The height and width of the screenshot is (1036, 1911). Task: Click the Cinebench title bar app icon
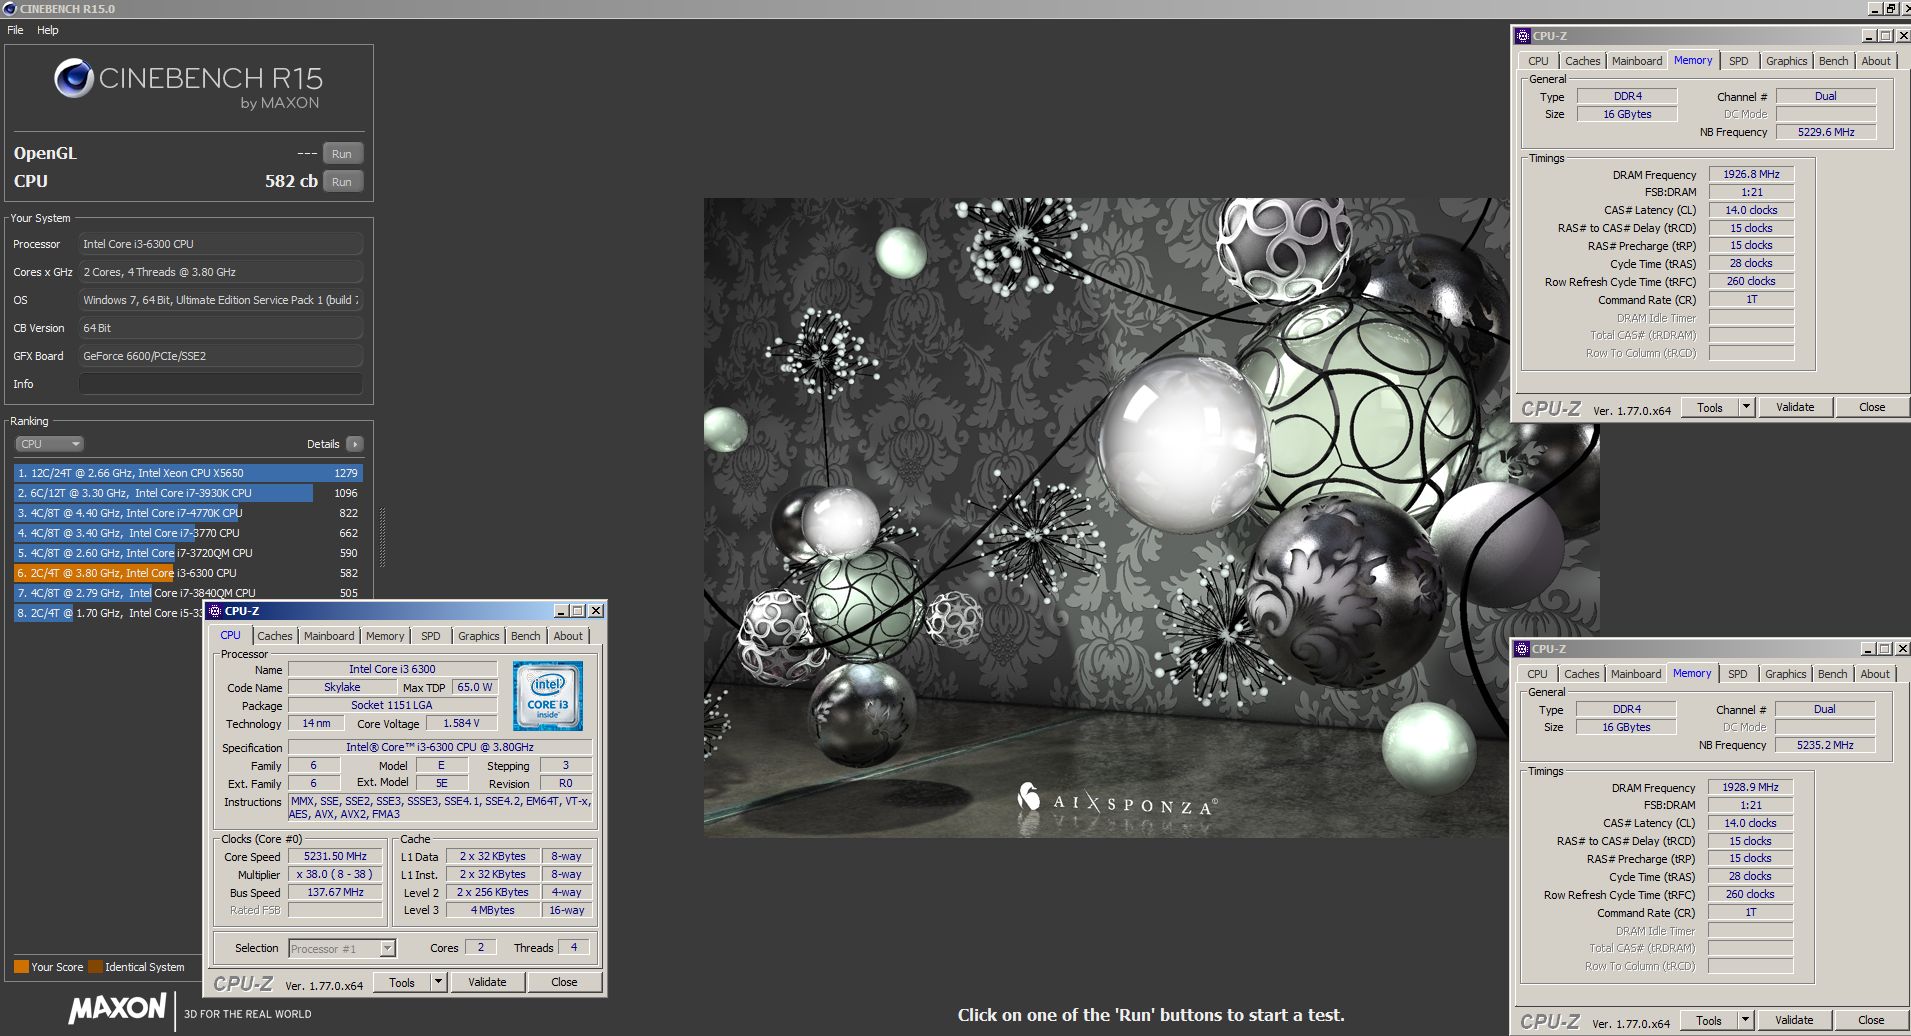10,8
